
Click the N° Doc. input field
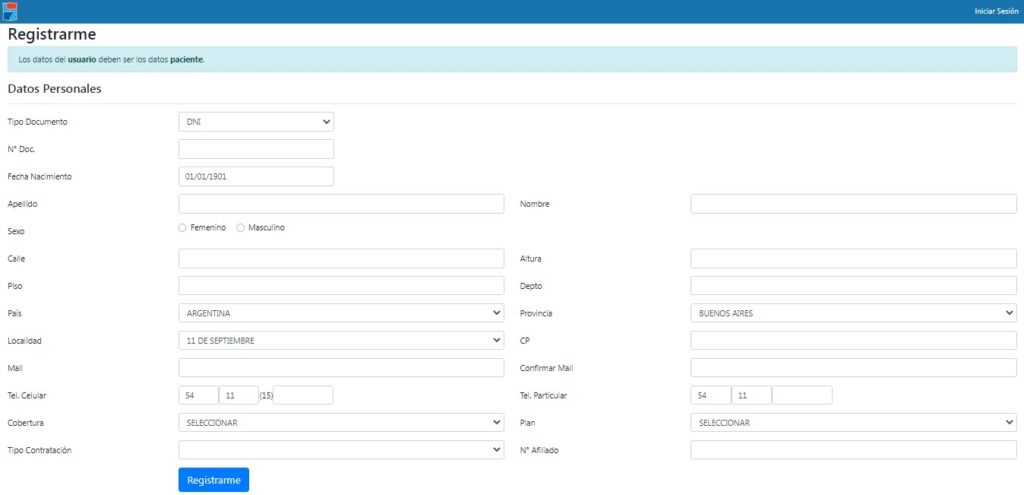pos(256,149)
